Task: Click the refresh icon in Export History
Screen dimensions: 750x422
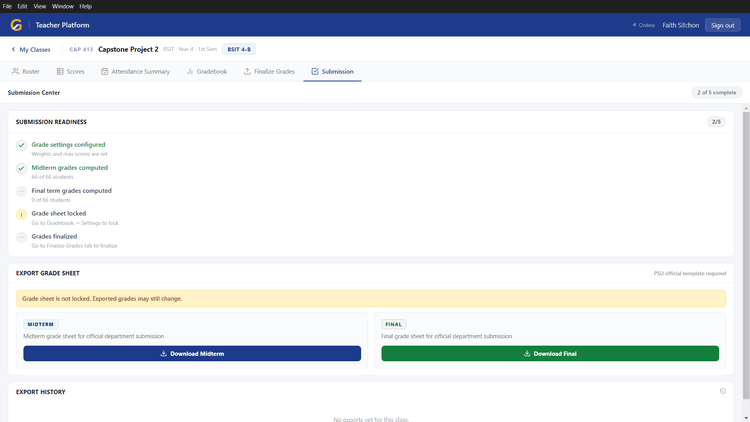Action: click(723, 391)
